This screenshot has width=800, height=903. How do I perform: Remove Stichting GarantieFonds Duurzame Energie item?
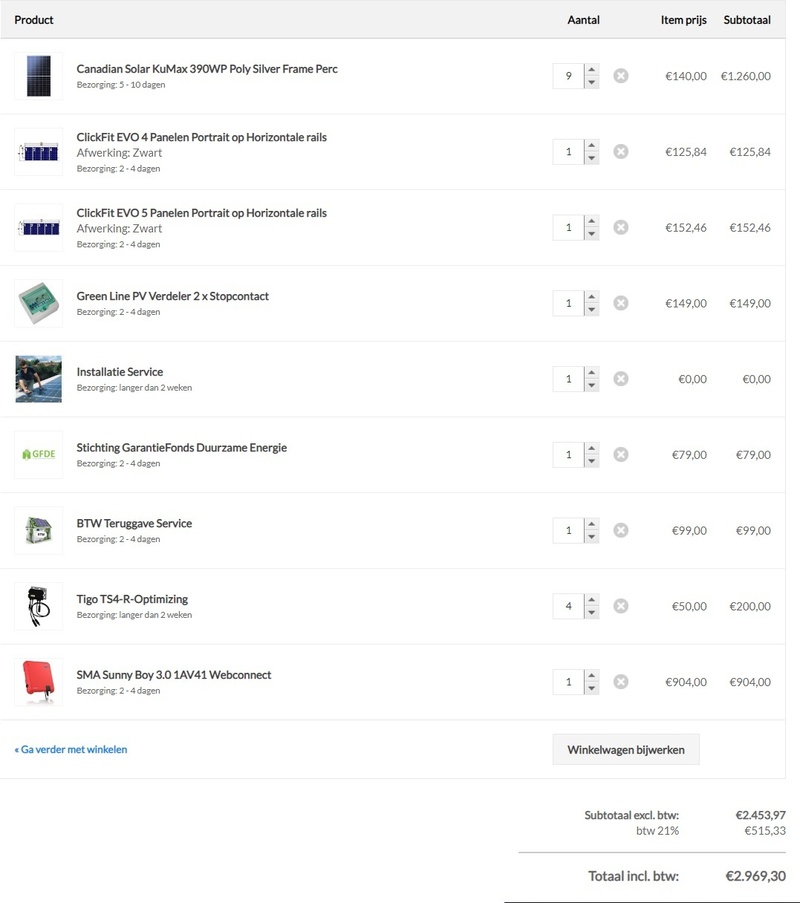620,455
